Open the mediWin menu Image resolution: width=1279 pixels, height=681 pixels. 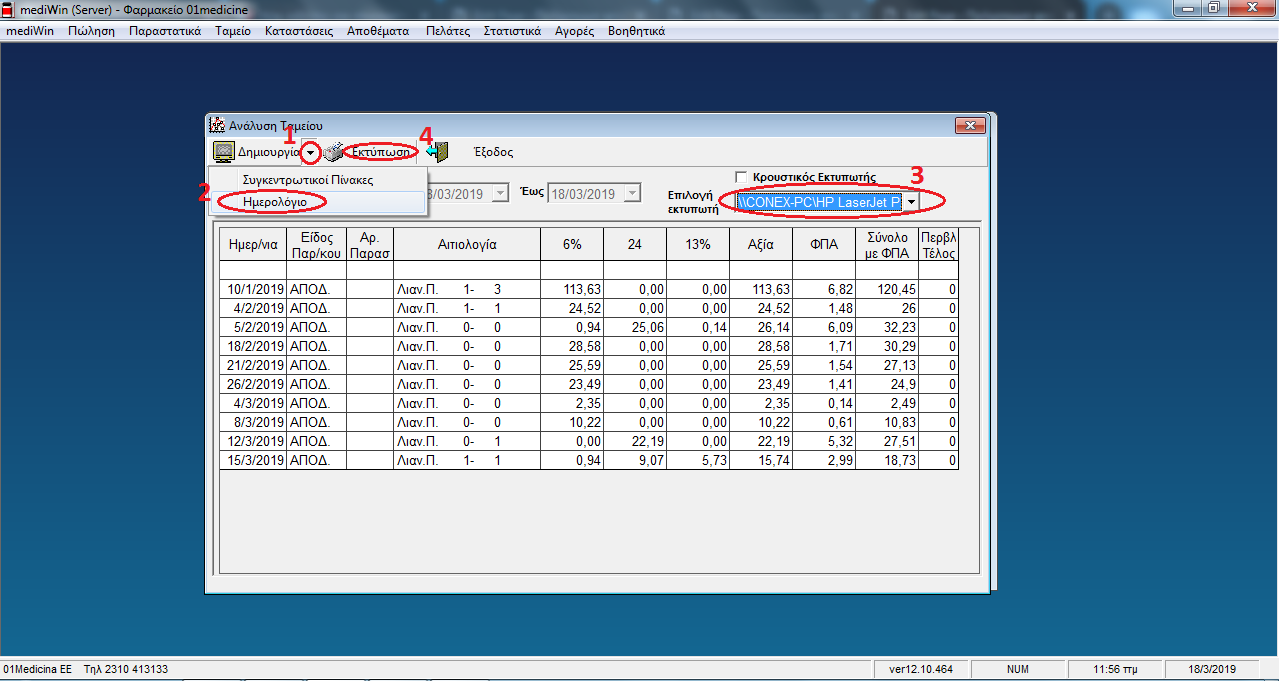(x=30, y=31)
